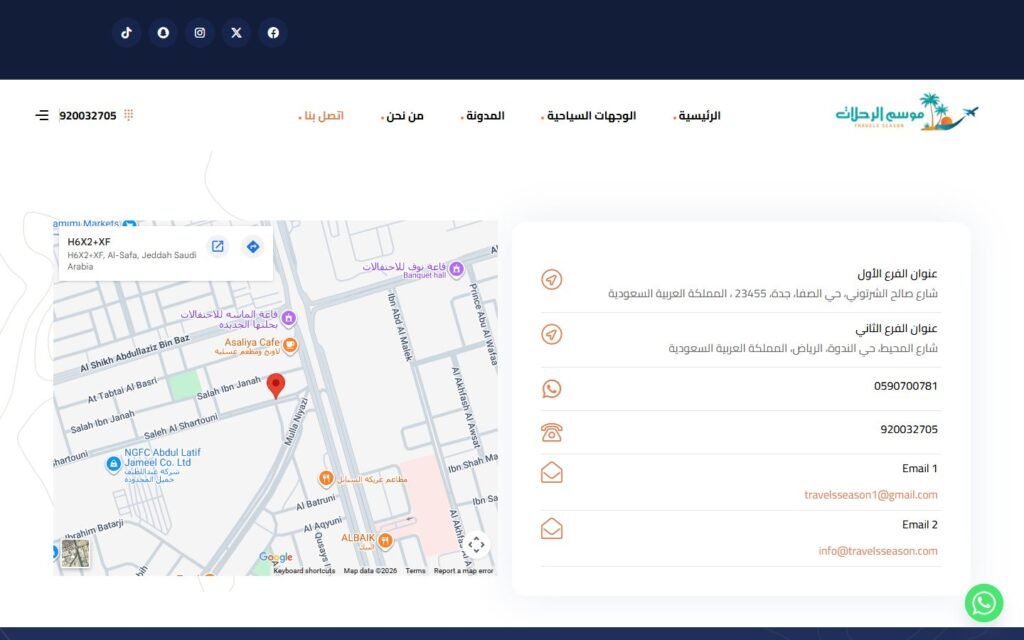
Task: Open the Instagram social link
Action: tap(200, 33)
